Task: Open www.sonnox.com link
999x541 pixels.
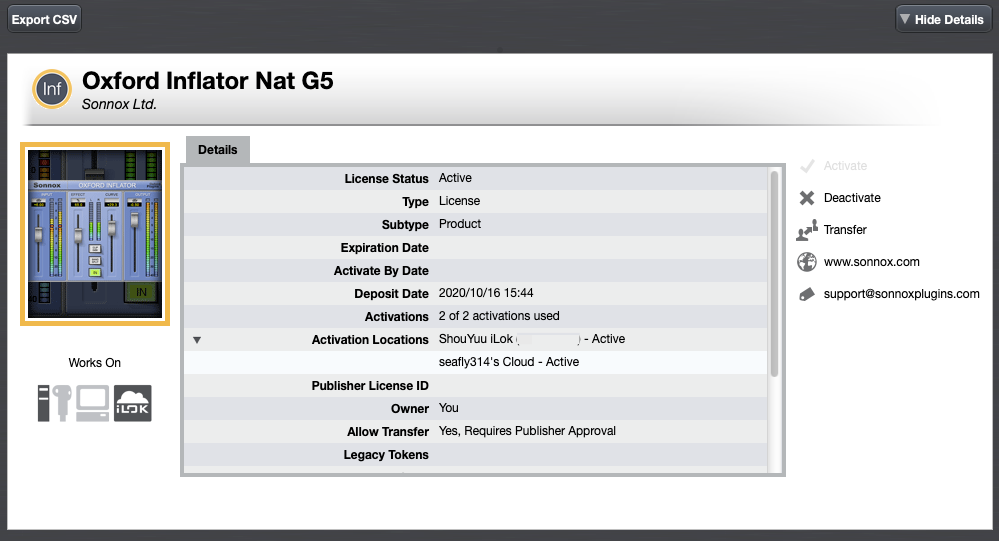Action: (x=872, y=262)
